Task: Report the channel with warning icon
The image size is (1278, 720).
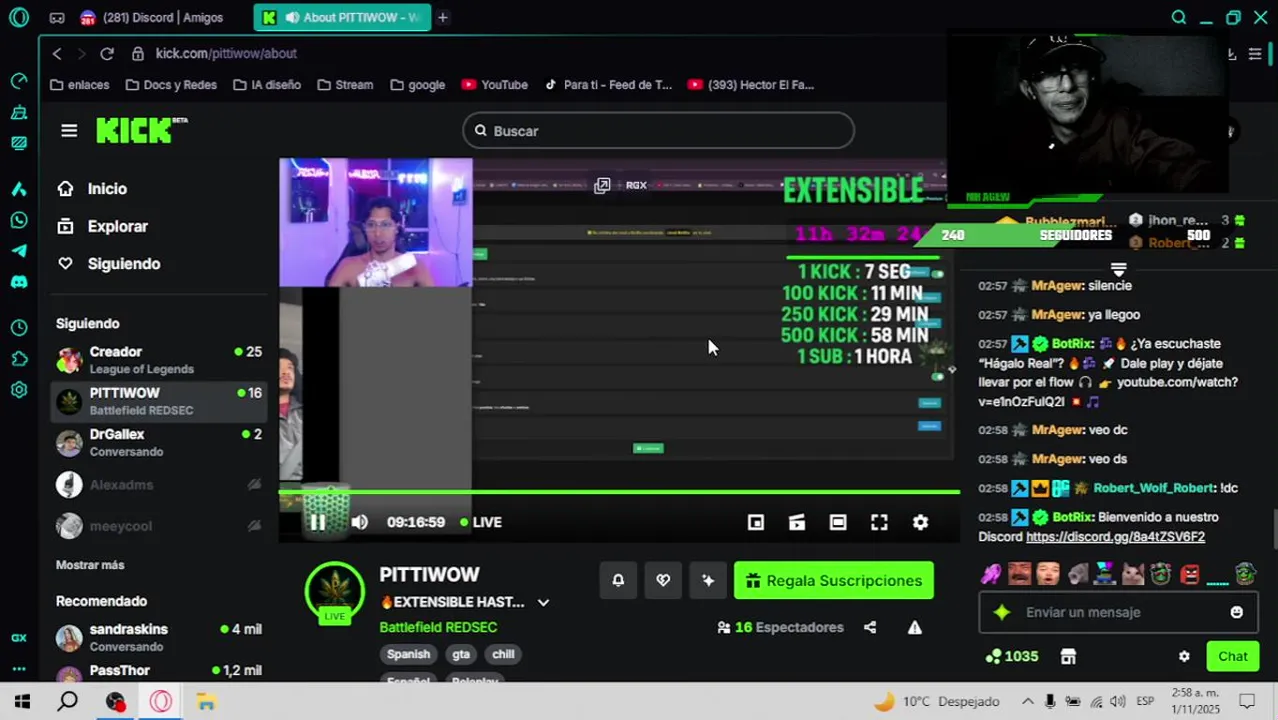Action: (915, 627)
